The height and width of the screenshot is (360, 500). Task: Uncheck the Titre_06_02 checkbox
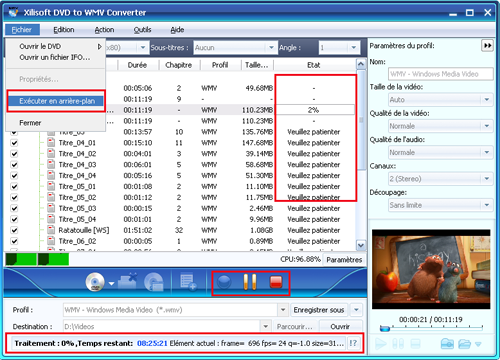pyautogui.click(x=14, y=241)
